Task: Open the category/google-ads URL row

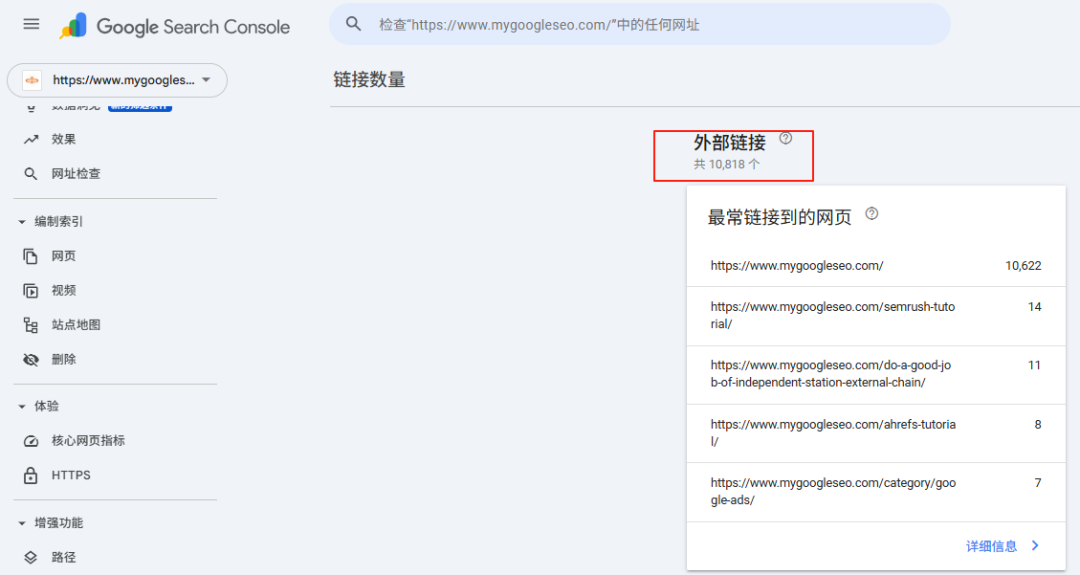Action: click(876, 492)
